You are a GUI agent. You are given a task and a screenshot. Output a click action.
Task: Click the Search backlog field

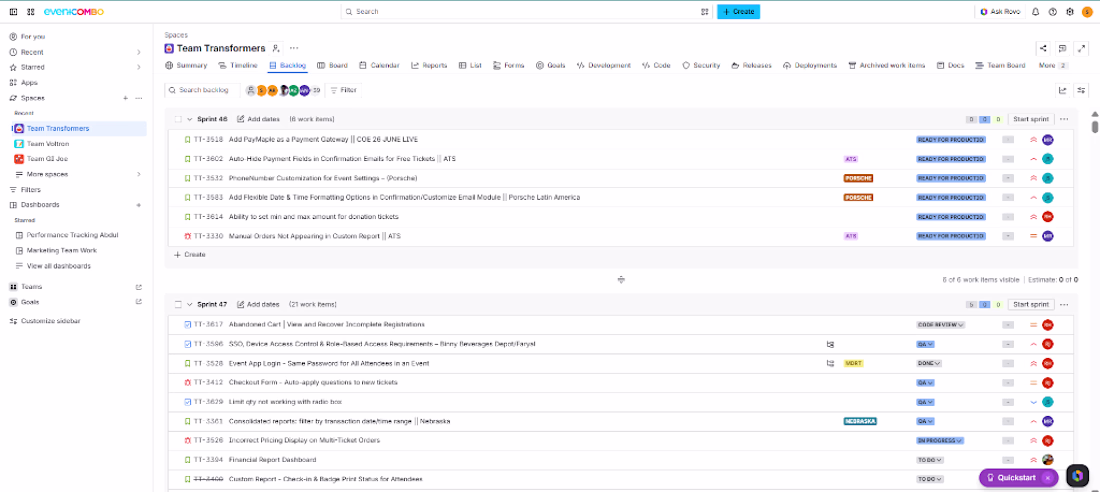click(x=202, y=91)
